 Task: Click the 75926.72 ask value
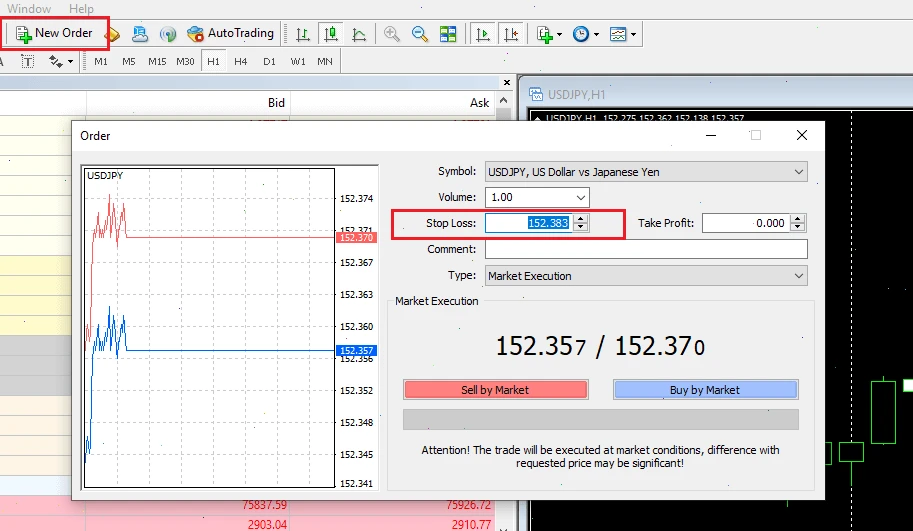point(468,505)
